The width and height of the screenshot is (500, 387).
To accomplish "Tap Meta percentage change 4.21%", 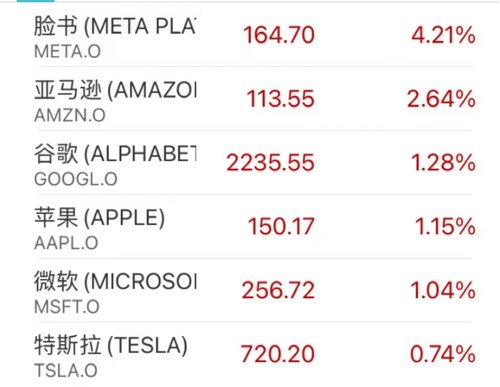I will [443, 35].
